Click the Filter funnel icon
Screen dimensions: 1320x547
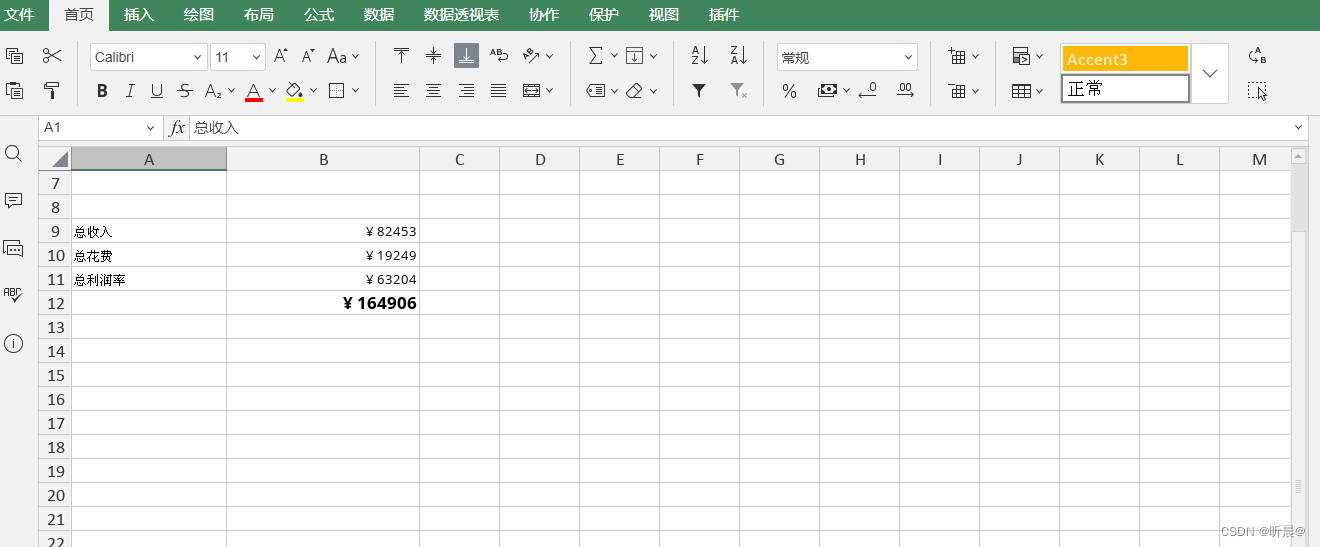pos(700,91)
